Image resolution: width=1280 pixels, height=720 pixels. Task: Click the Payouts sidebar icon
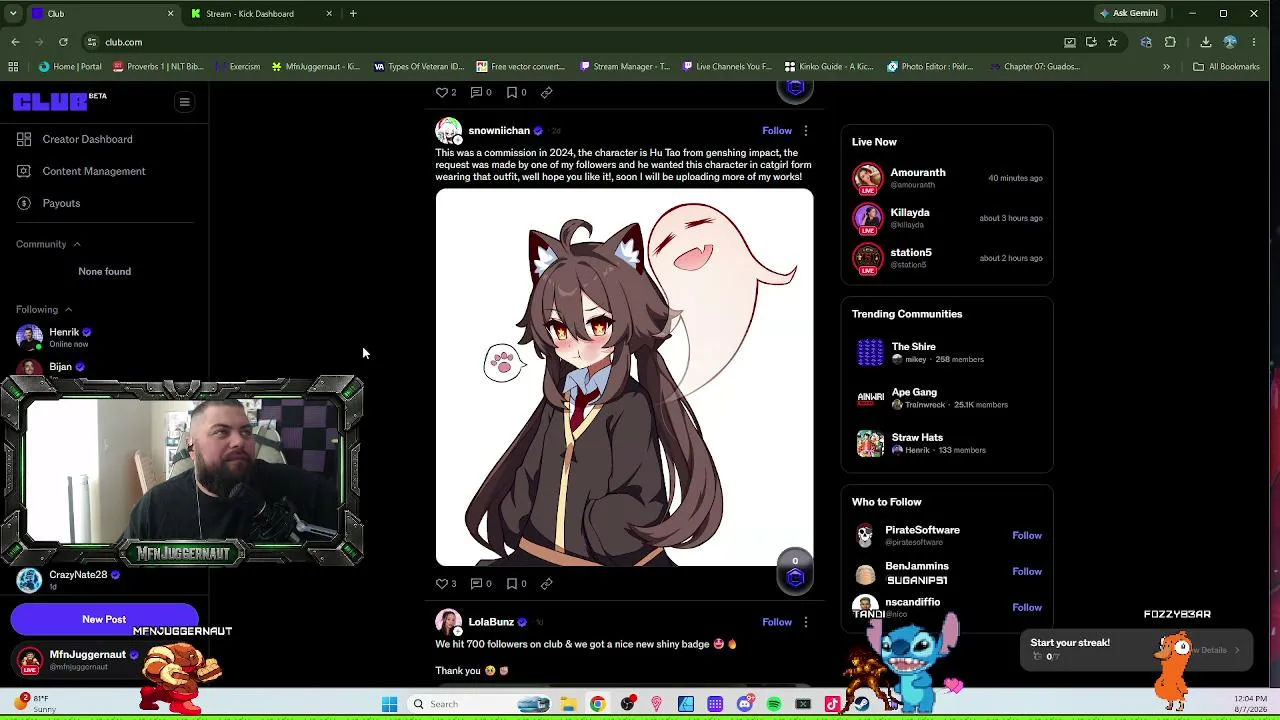24,203
